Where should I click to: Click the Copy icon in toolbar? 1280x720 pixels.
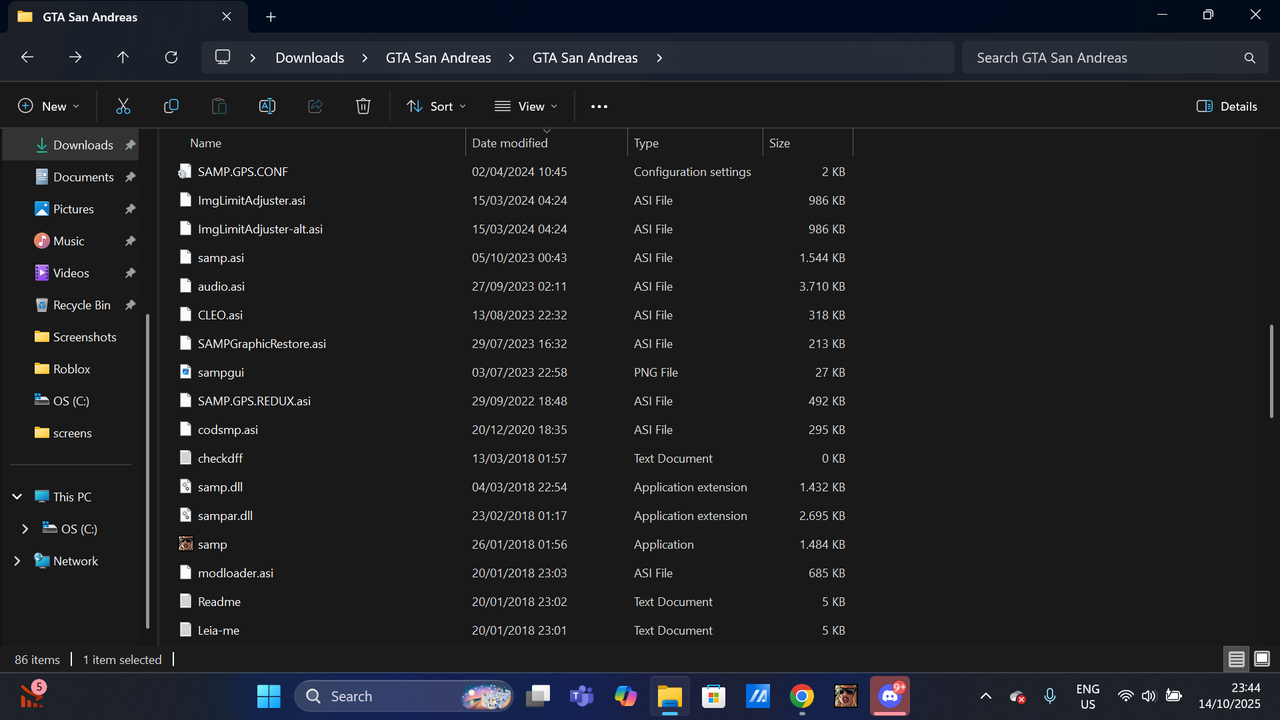[x=171, y=106]
